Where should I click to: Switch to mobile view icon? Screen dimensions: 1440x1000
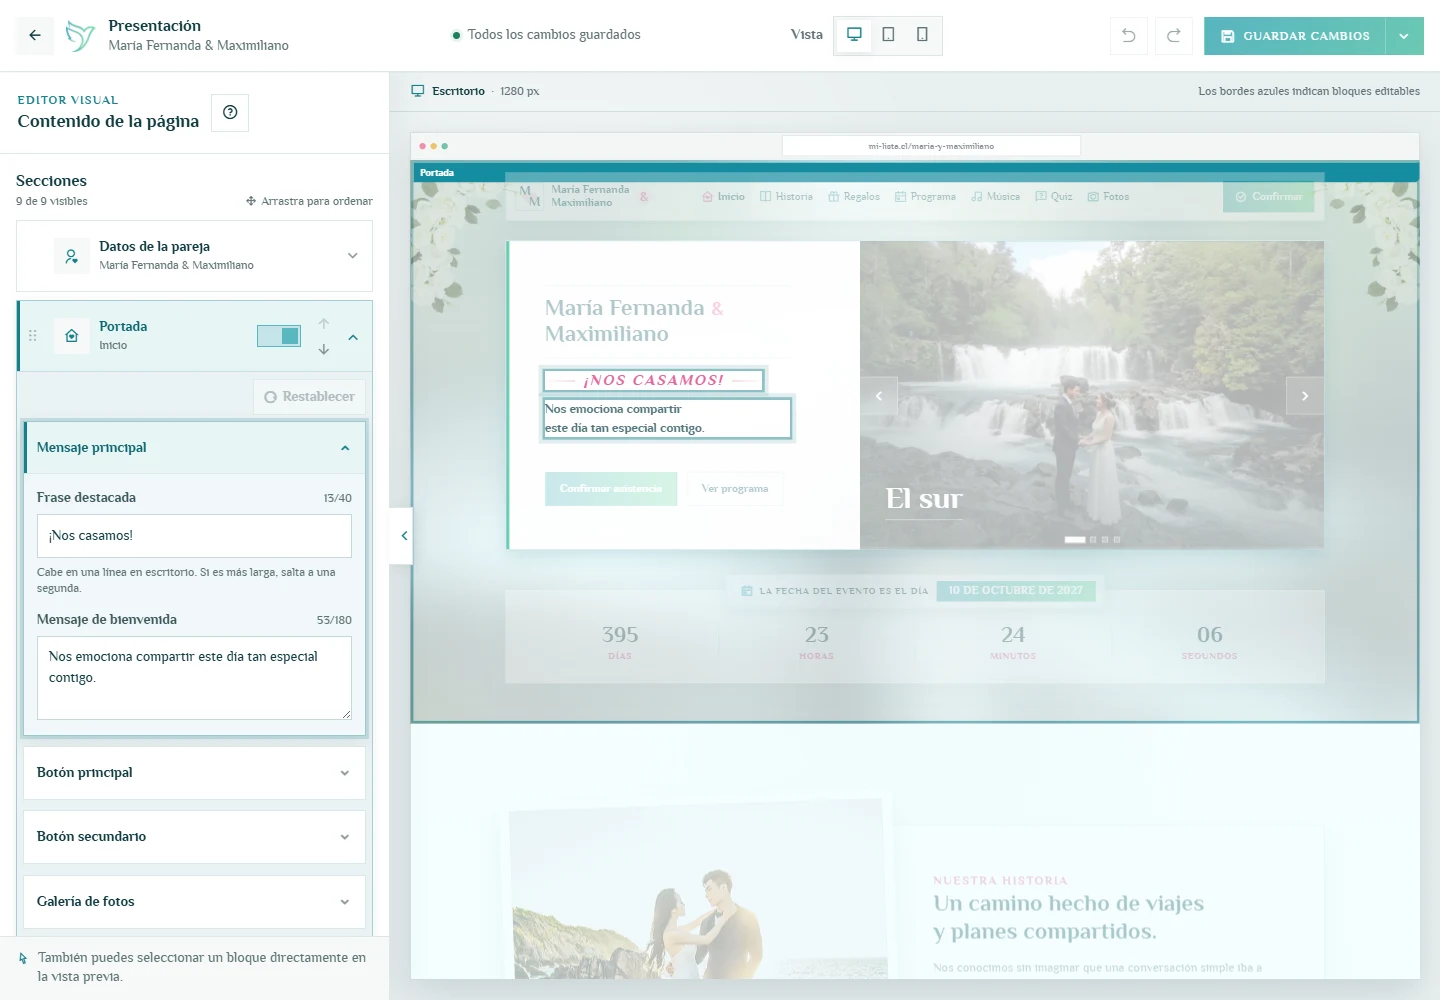[922, 35]
